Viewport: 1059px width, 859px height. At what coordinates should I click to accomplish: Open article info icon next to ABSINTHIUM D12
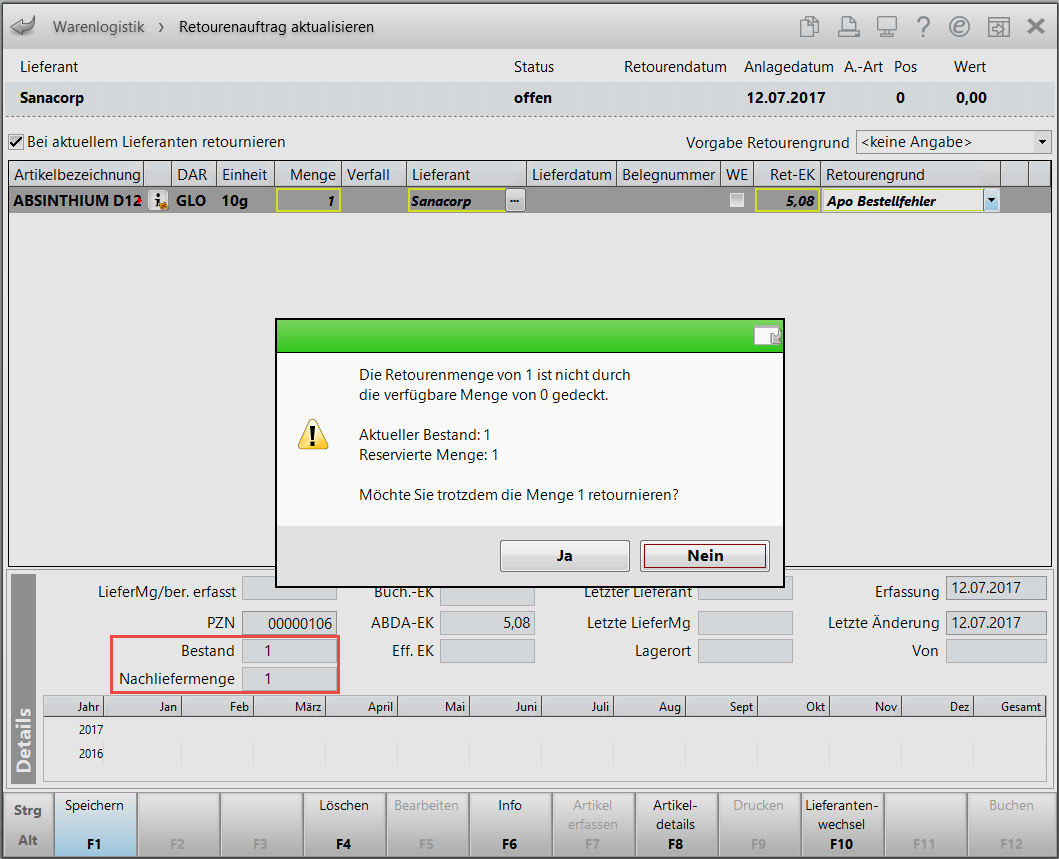point(158,201)
